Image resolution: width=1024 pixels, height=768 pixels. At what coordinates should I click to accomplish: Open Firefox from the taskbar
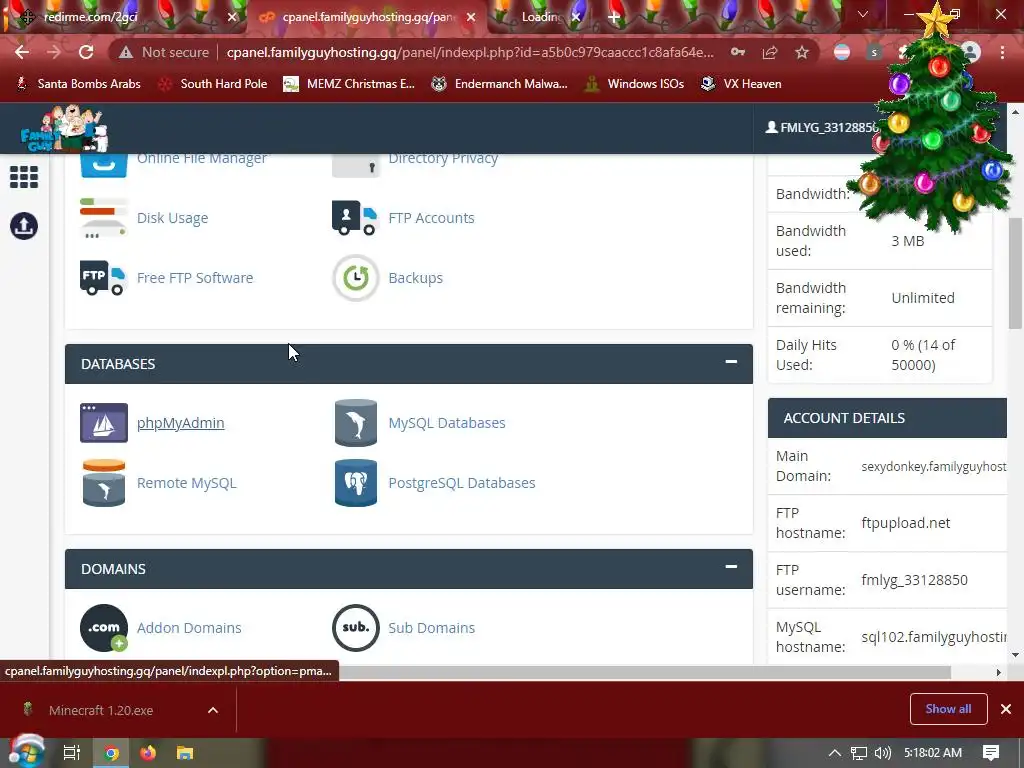(x=148, y=753)
